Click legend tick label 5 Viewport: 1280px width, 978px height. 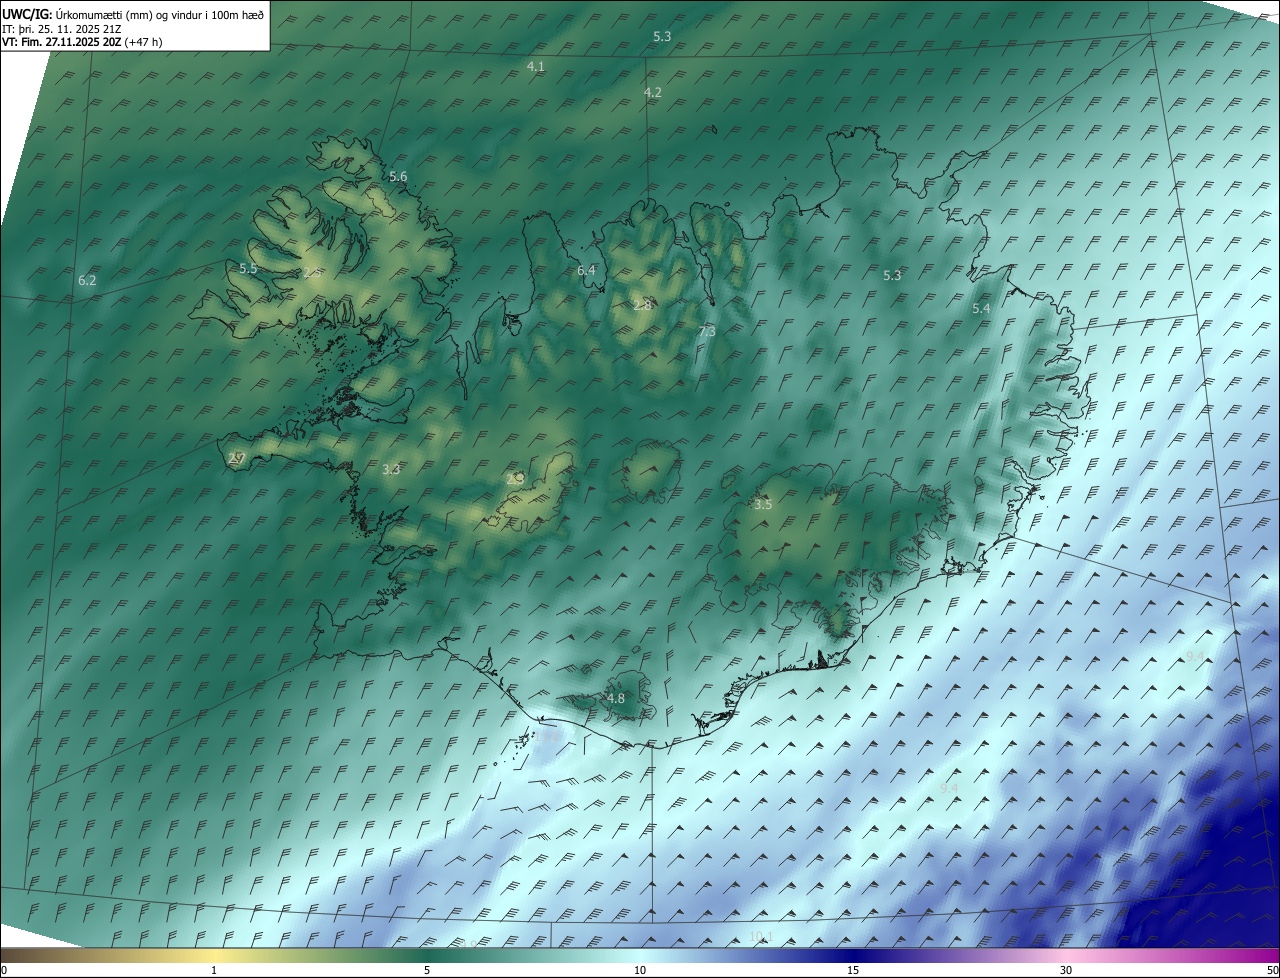(427, 971)
